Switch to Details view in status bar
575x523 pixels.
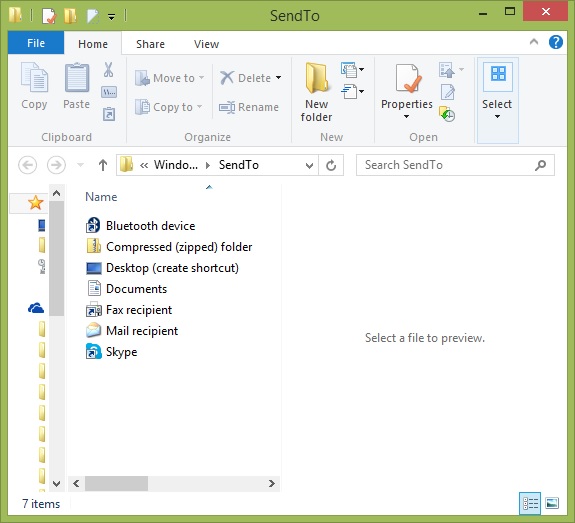click(530, 503)
